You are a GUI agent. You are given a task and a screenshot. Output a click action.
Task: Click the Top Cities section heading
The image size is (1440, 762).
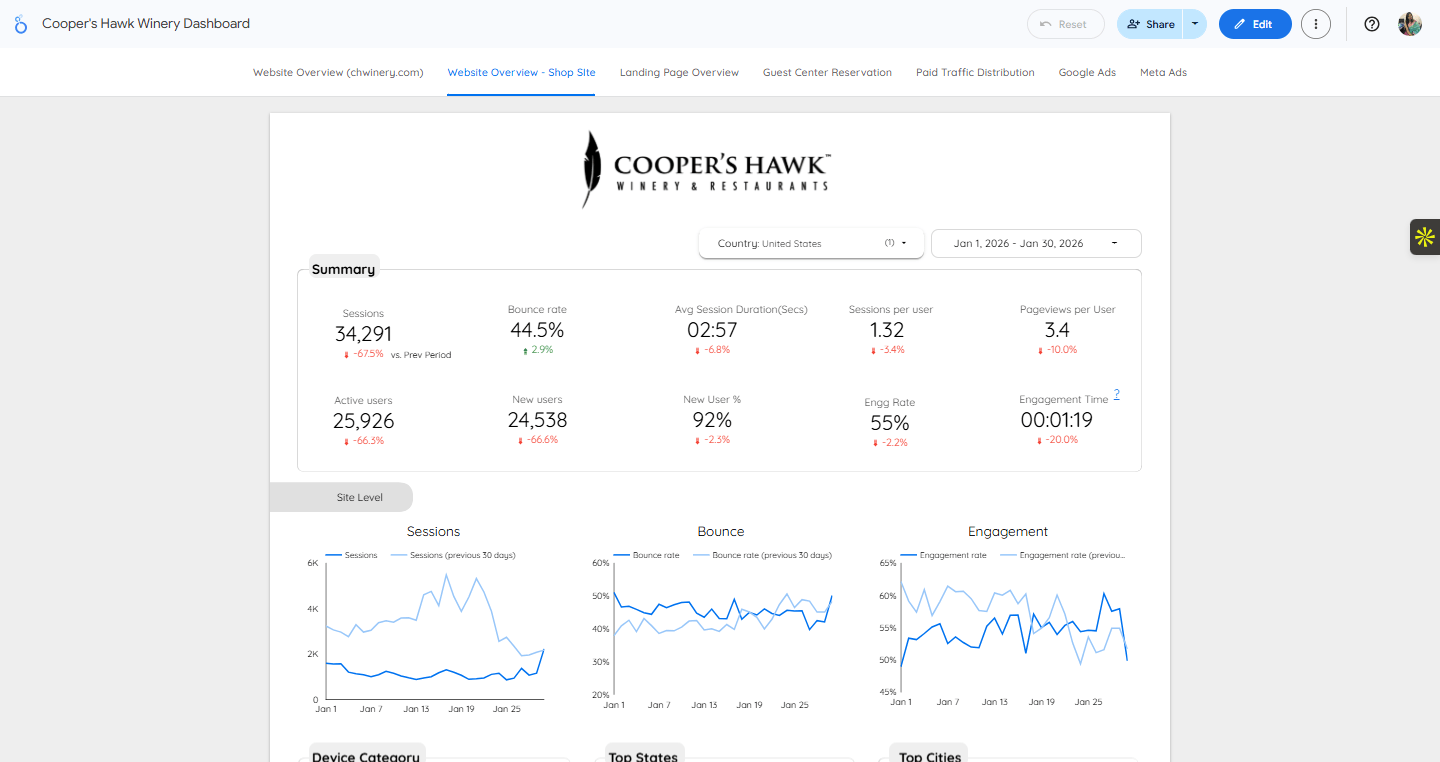pos(930,756)
